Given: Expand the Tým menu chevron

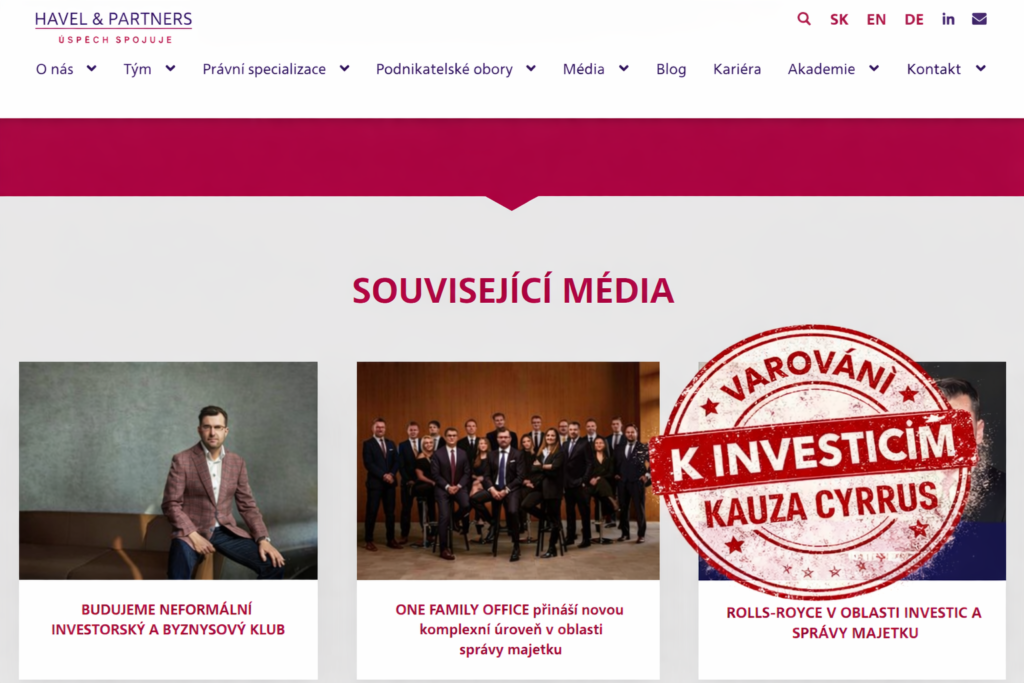Looking at the screenshot, I should [170, 69].
